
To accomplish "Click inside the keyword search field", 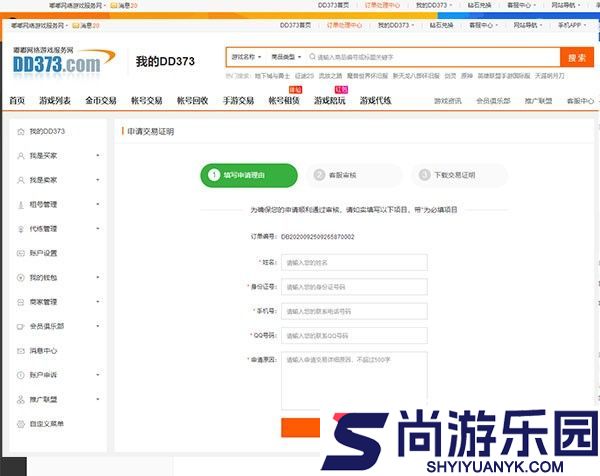I will 432,57.
